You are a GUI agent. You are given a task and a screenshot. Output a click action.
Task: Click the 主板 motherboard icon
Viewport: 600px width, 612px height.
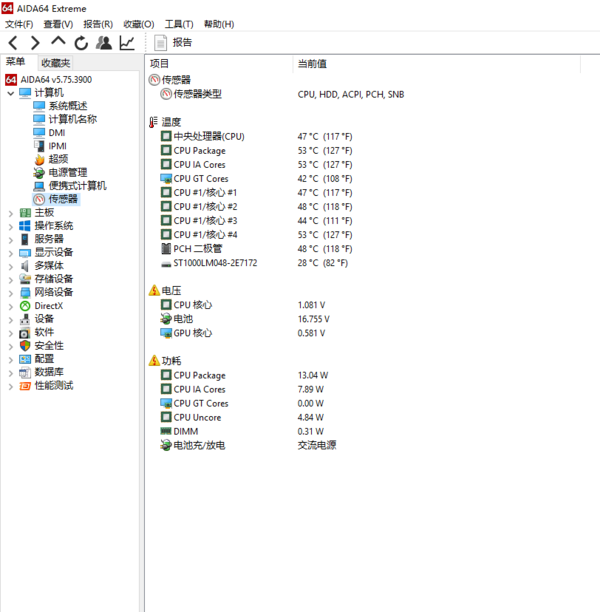tap(25, 213)
